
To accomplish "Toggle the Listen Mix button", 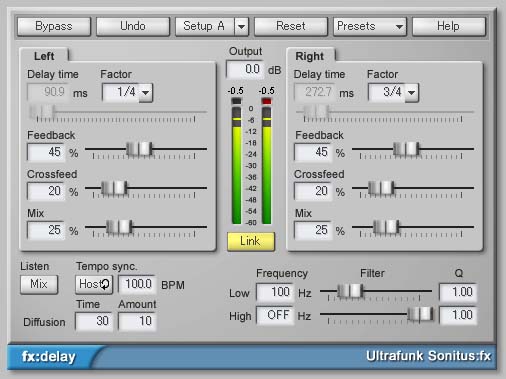I will [39, 284].
